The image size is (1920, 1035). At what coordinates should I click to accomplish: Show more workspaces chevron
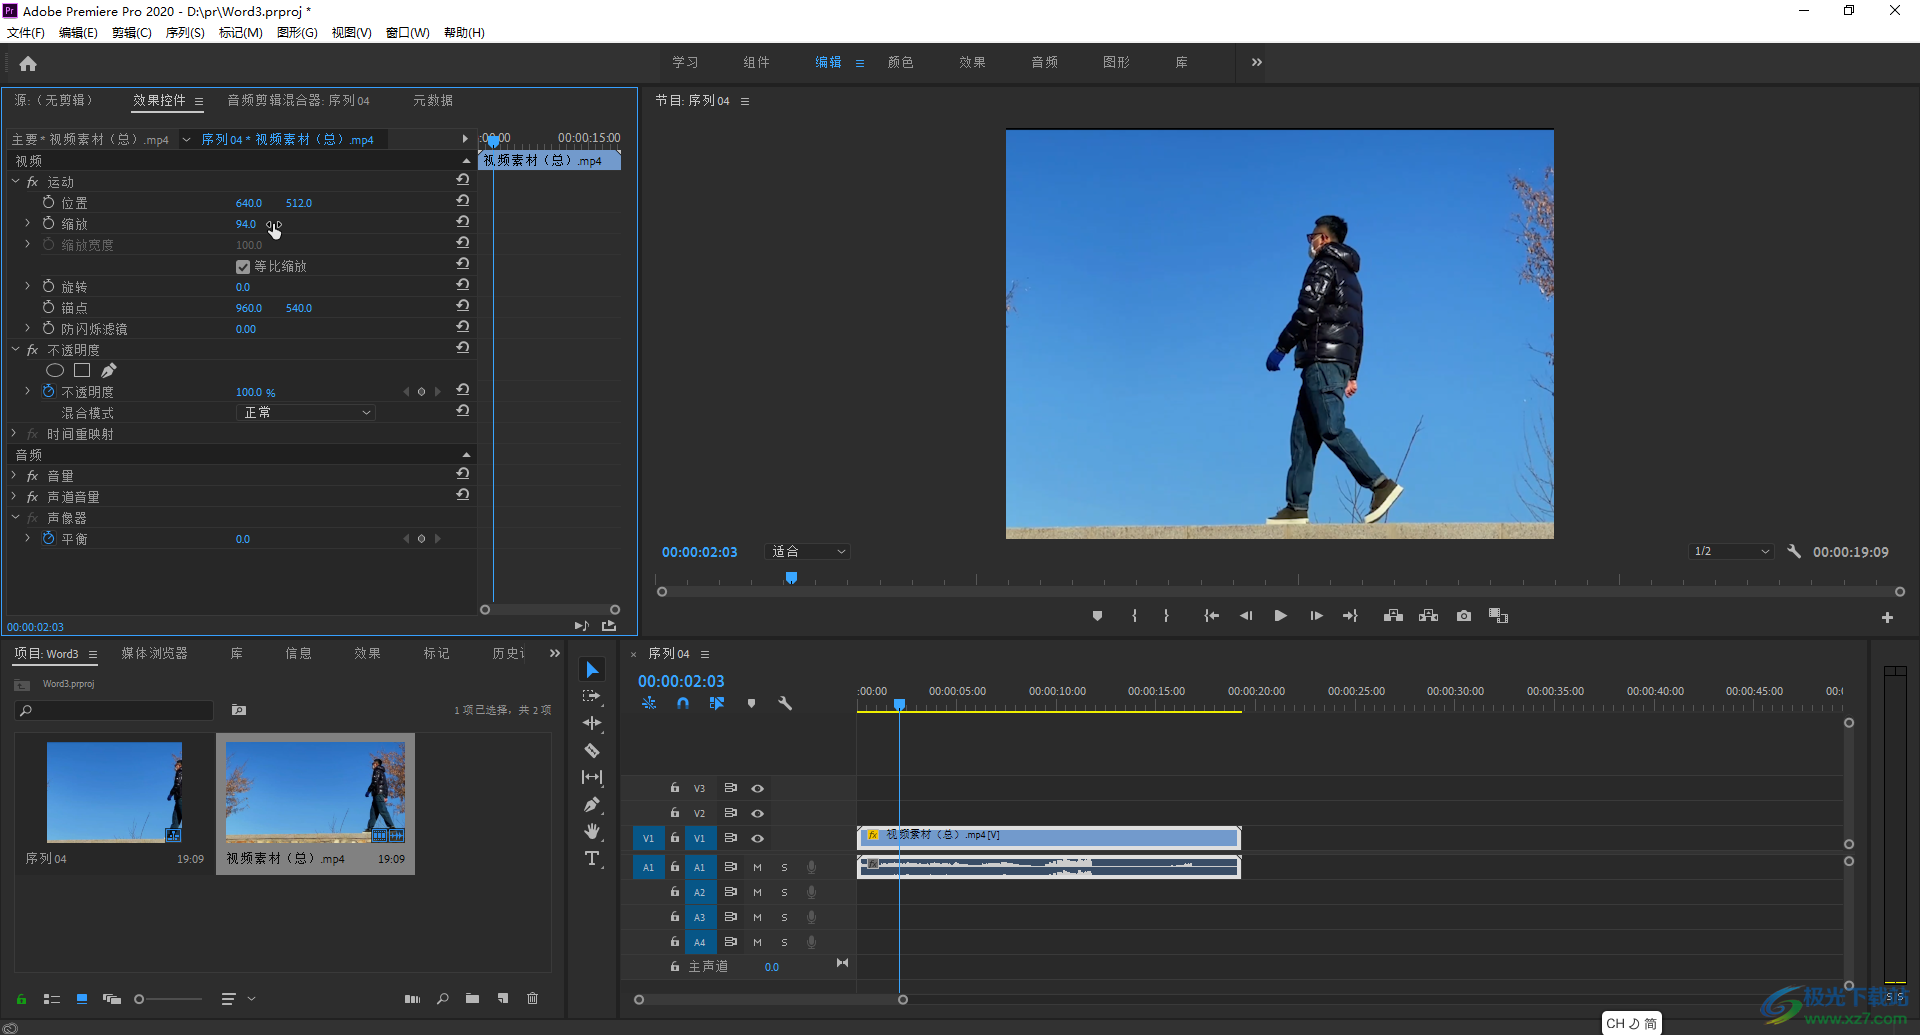point(1256,62)
